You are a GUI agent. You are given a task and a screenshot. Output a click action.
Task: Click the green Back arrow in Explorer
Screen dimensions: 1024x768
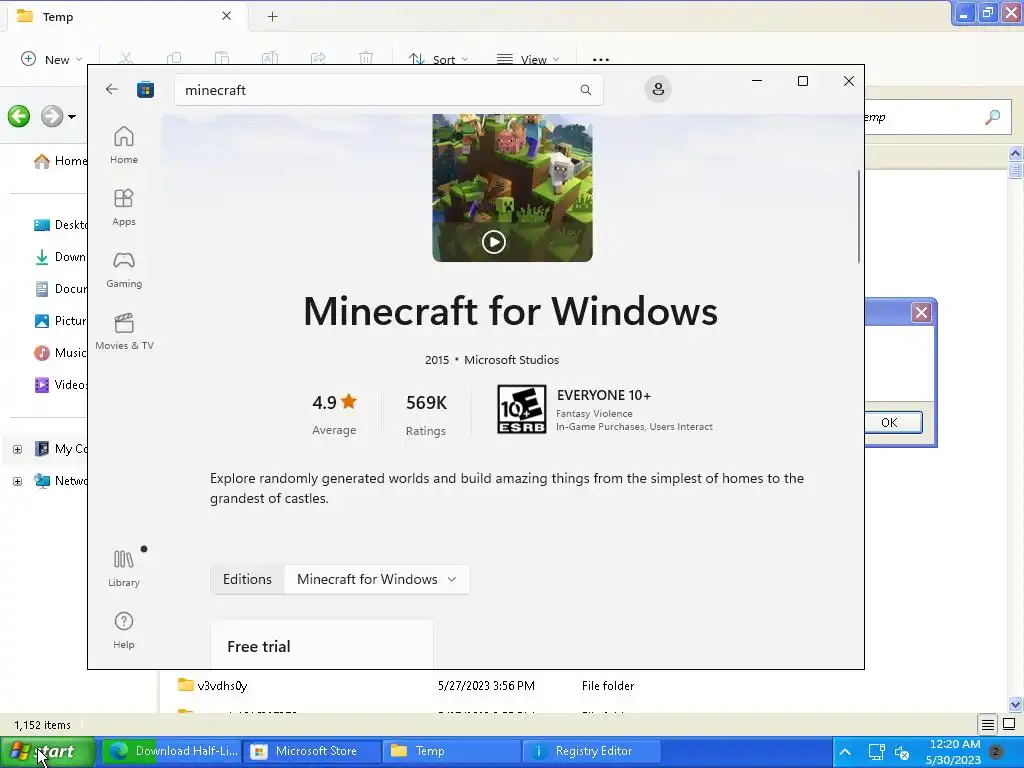click(19, 117)
